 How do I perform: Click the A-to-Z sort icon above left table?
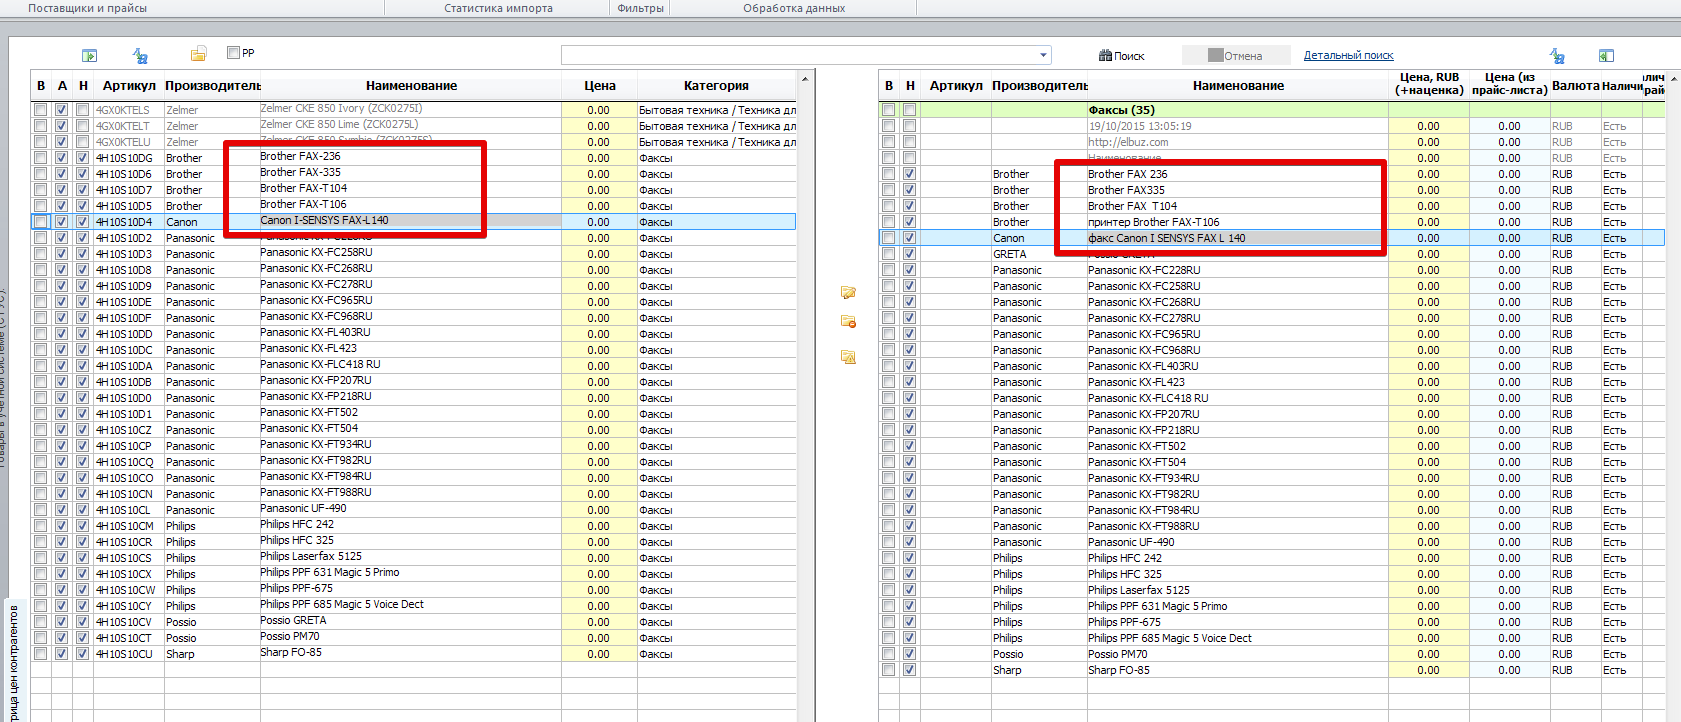point(140,56)
